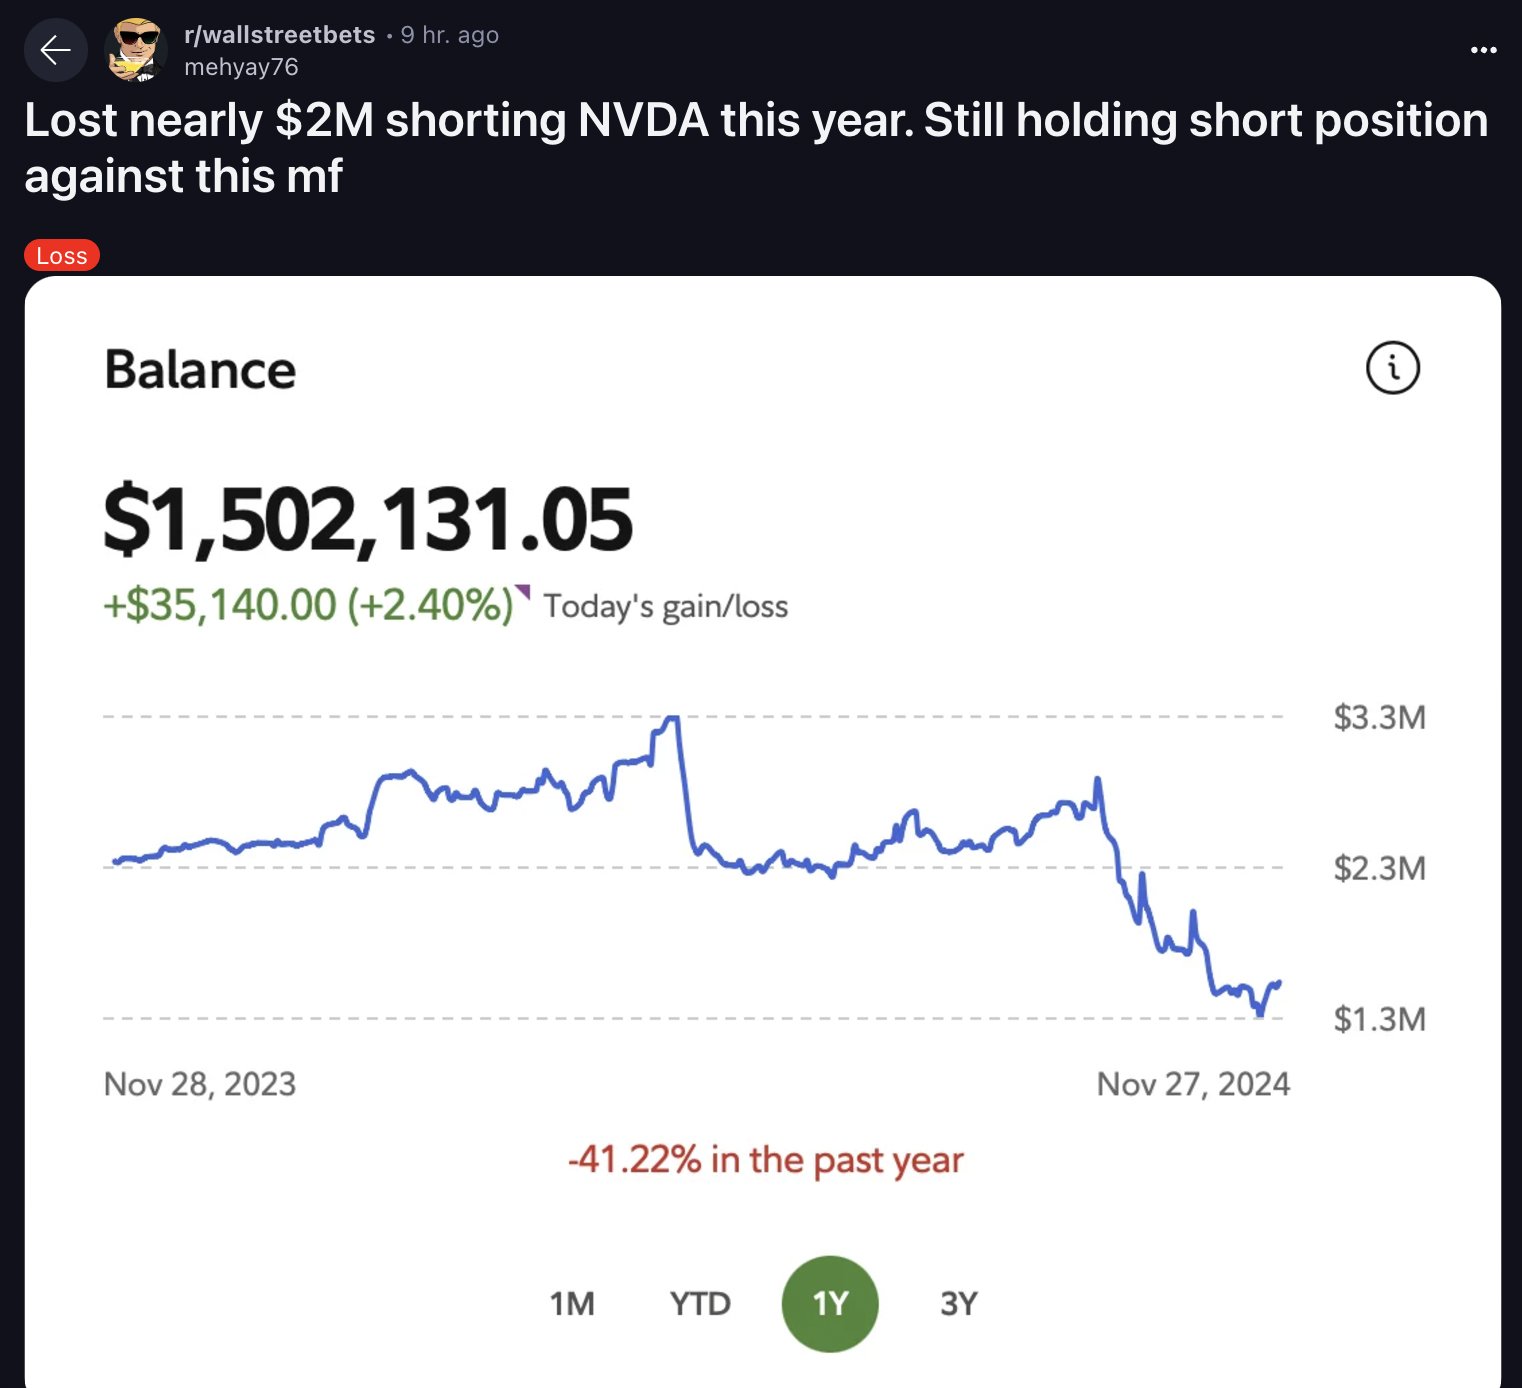The image size is (1522, 1388).
Task: Click the post title about shorting NVDA
Action: [x=755, y=148]
